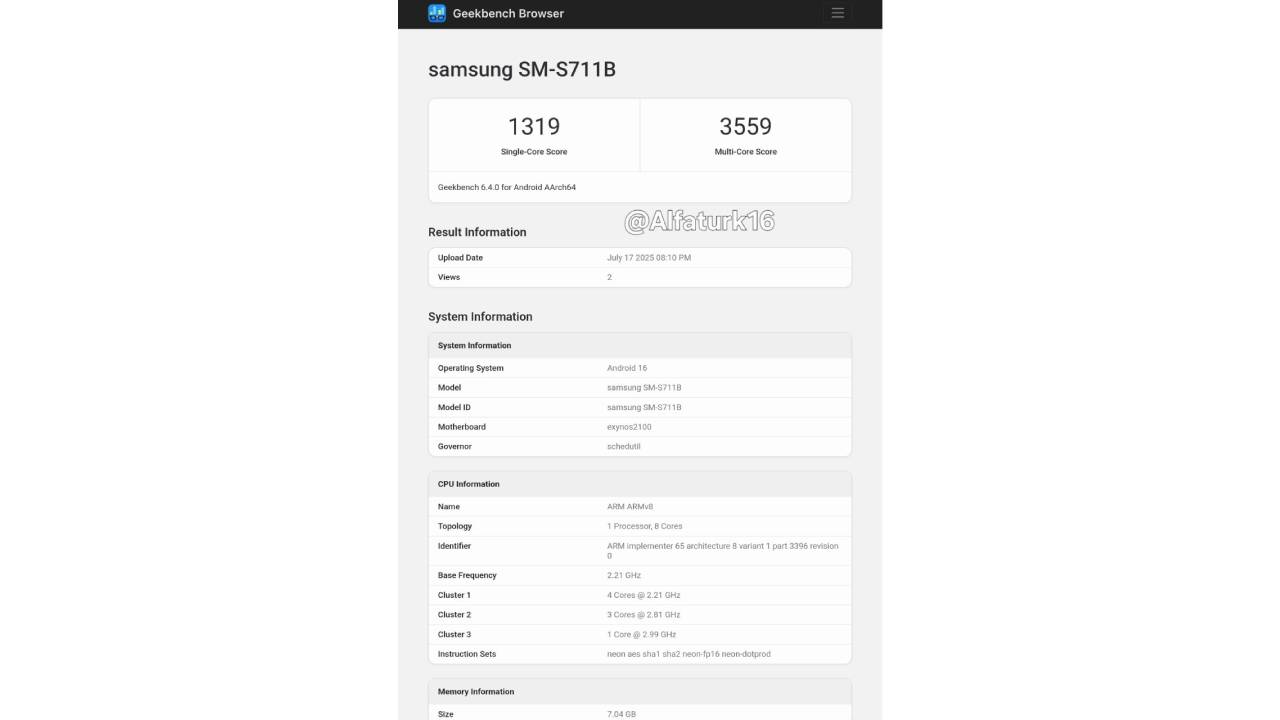Open the hamburger navigation menu
The height and width of the screenshot is (720, 1280).
pos(838,13)
